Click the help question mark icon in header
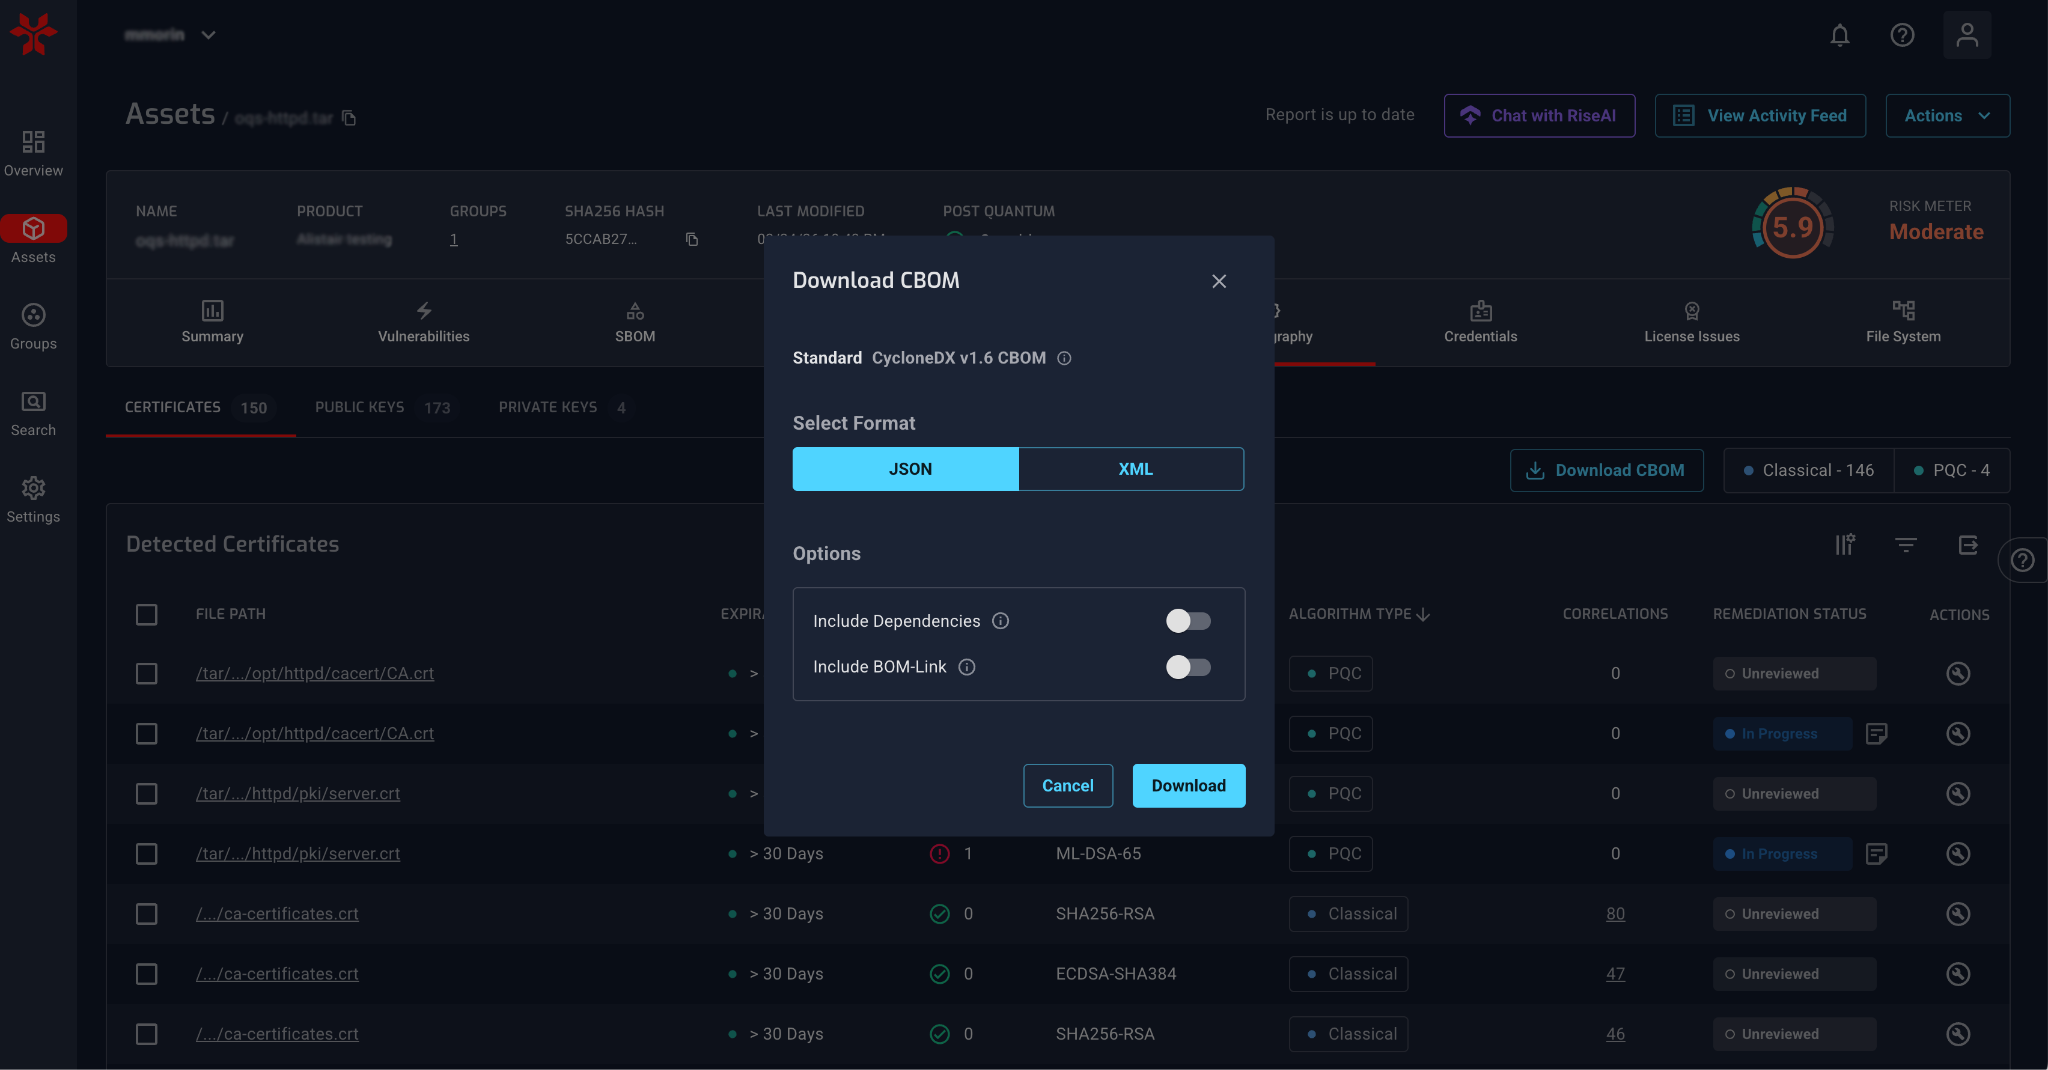This screenshot has width=2048, height=1070. pos(1902,36)
